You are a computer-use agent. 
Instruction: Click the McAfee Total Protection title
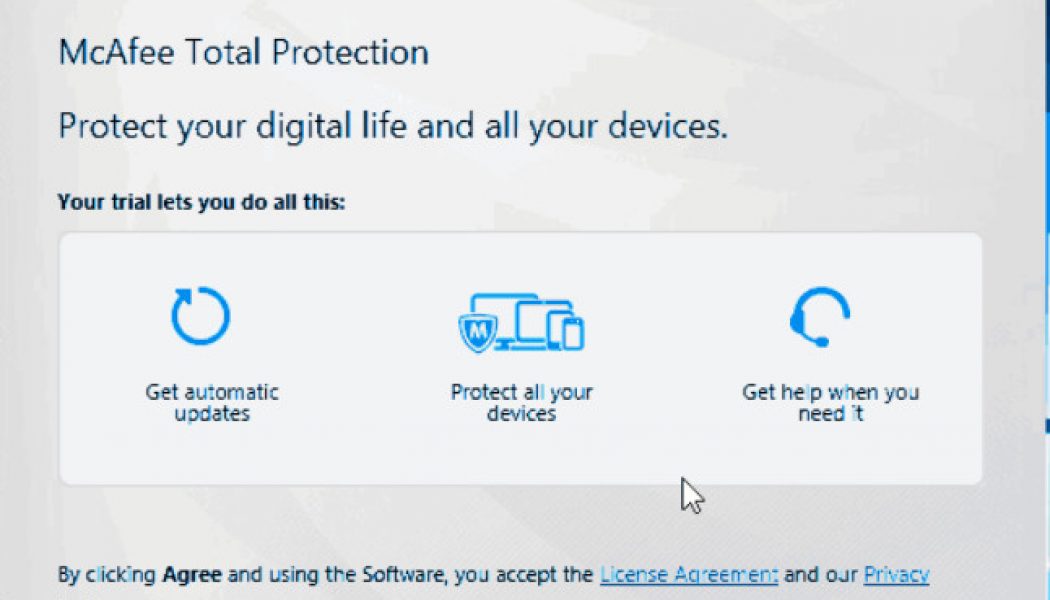(244, 52)
